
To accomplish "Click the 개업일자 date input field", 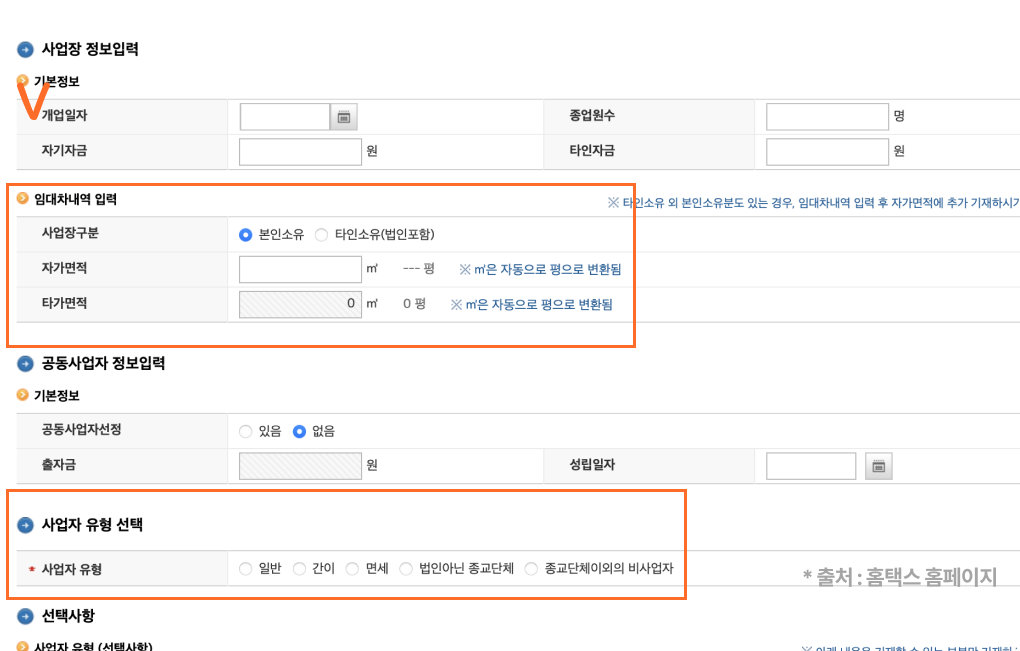I will [283, 116].
